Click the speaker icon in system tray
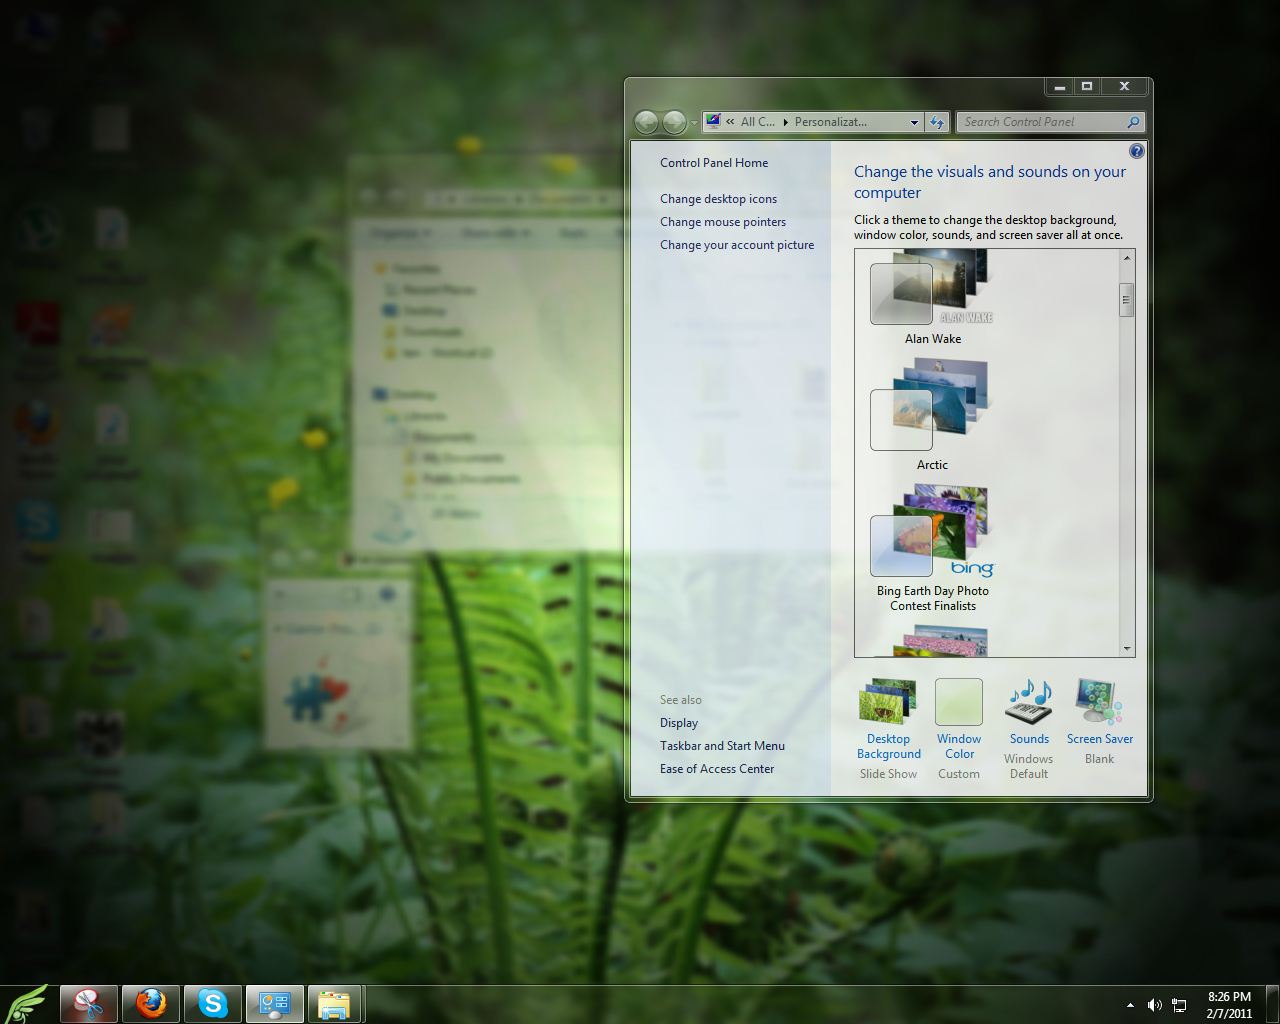The height and width of the screenshot is (1024, 1280). click(1155, 1004)
